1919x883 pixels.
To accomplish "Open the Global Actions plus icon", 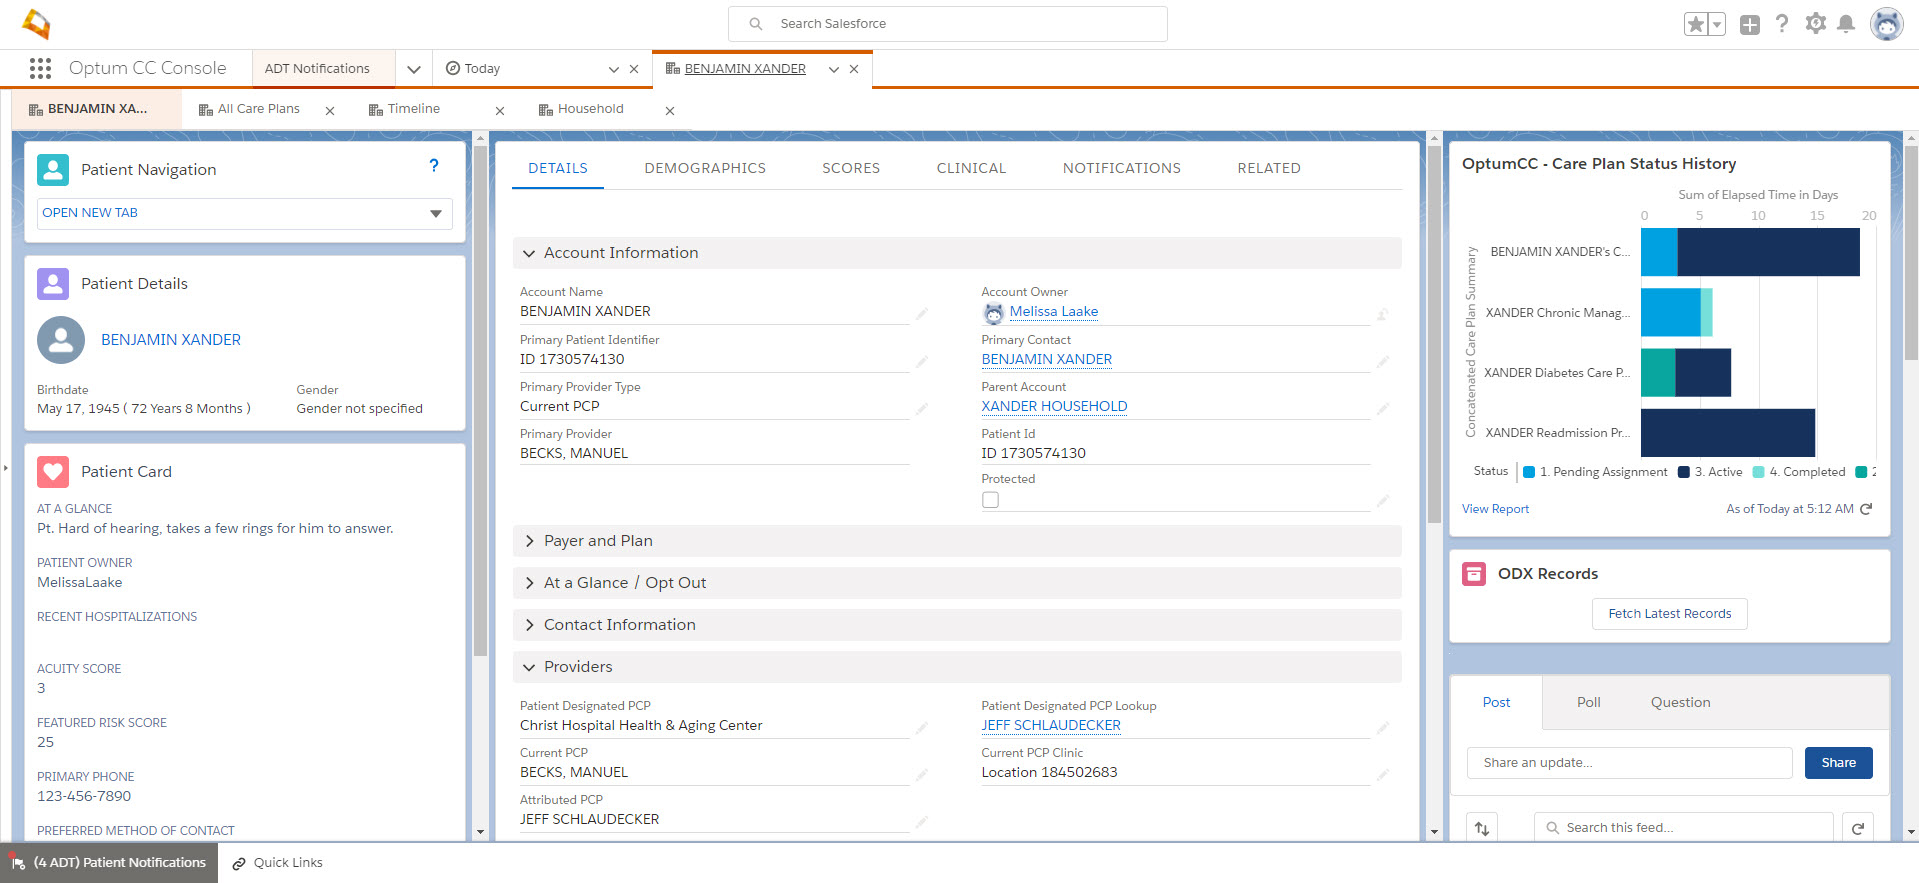I will tap(1749, 25).
